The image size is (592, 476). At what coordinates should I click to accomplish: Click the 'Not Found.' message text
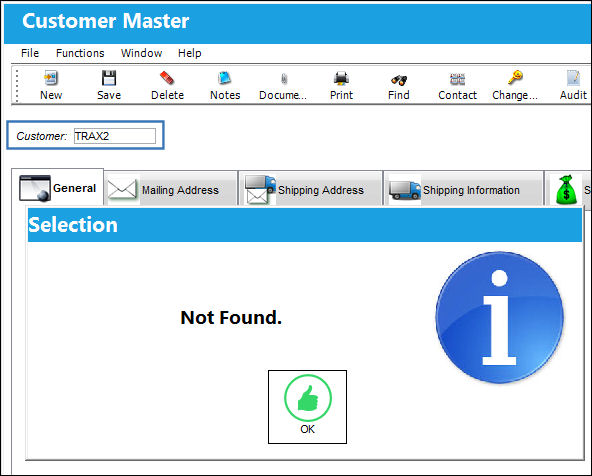coord(231,317)
